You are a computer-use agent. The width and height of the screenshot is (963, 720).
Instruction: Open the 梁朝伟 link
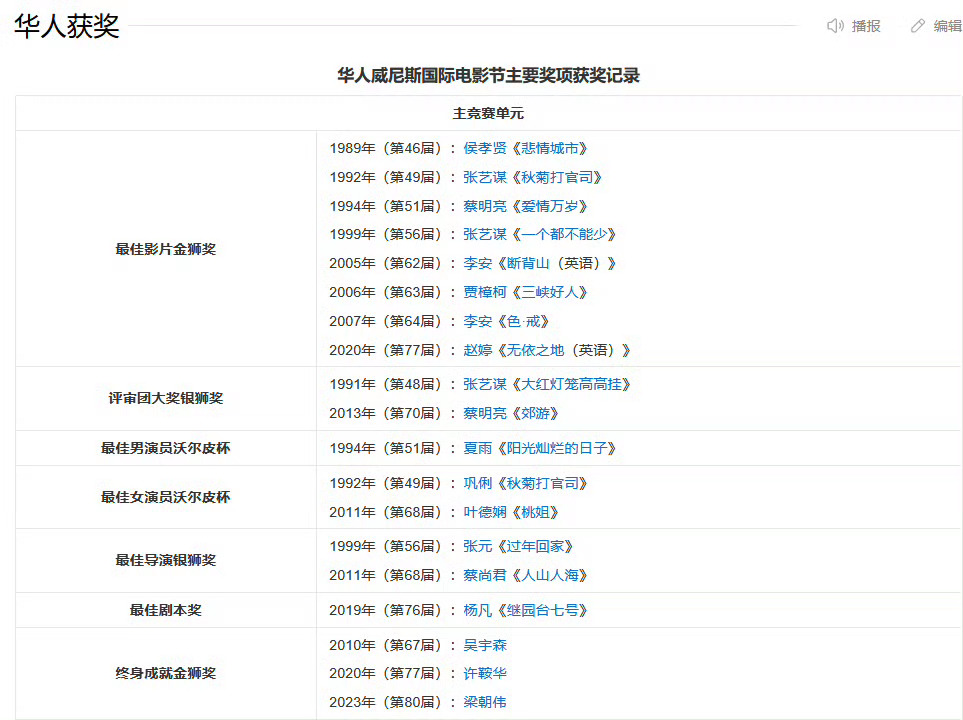485,702
